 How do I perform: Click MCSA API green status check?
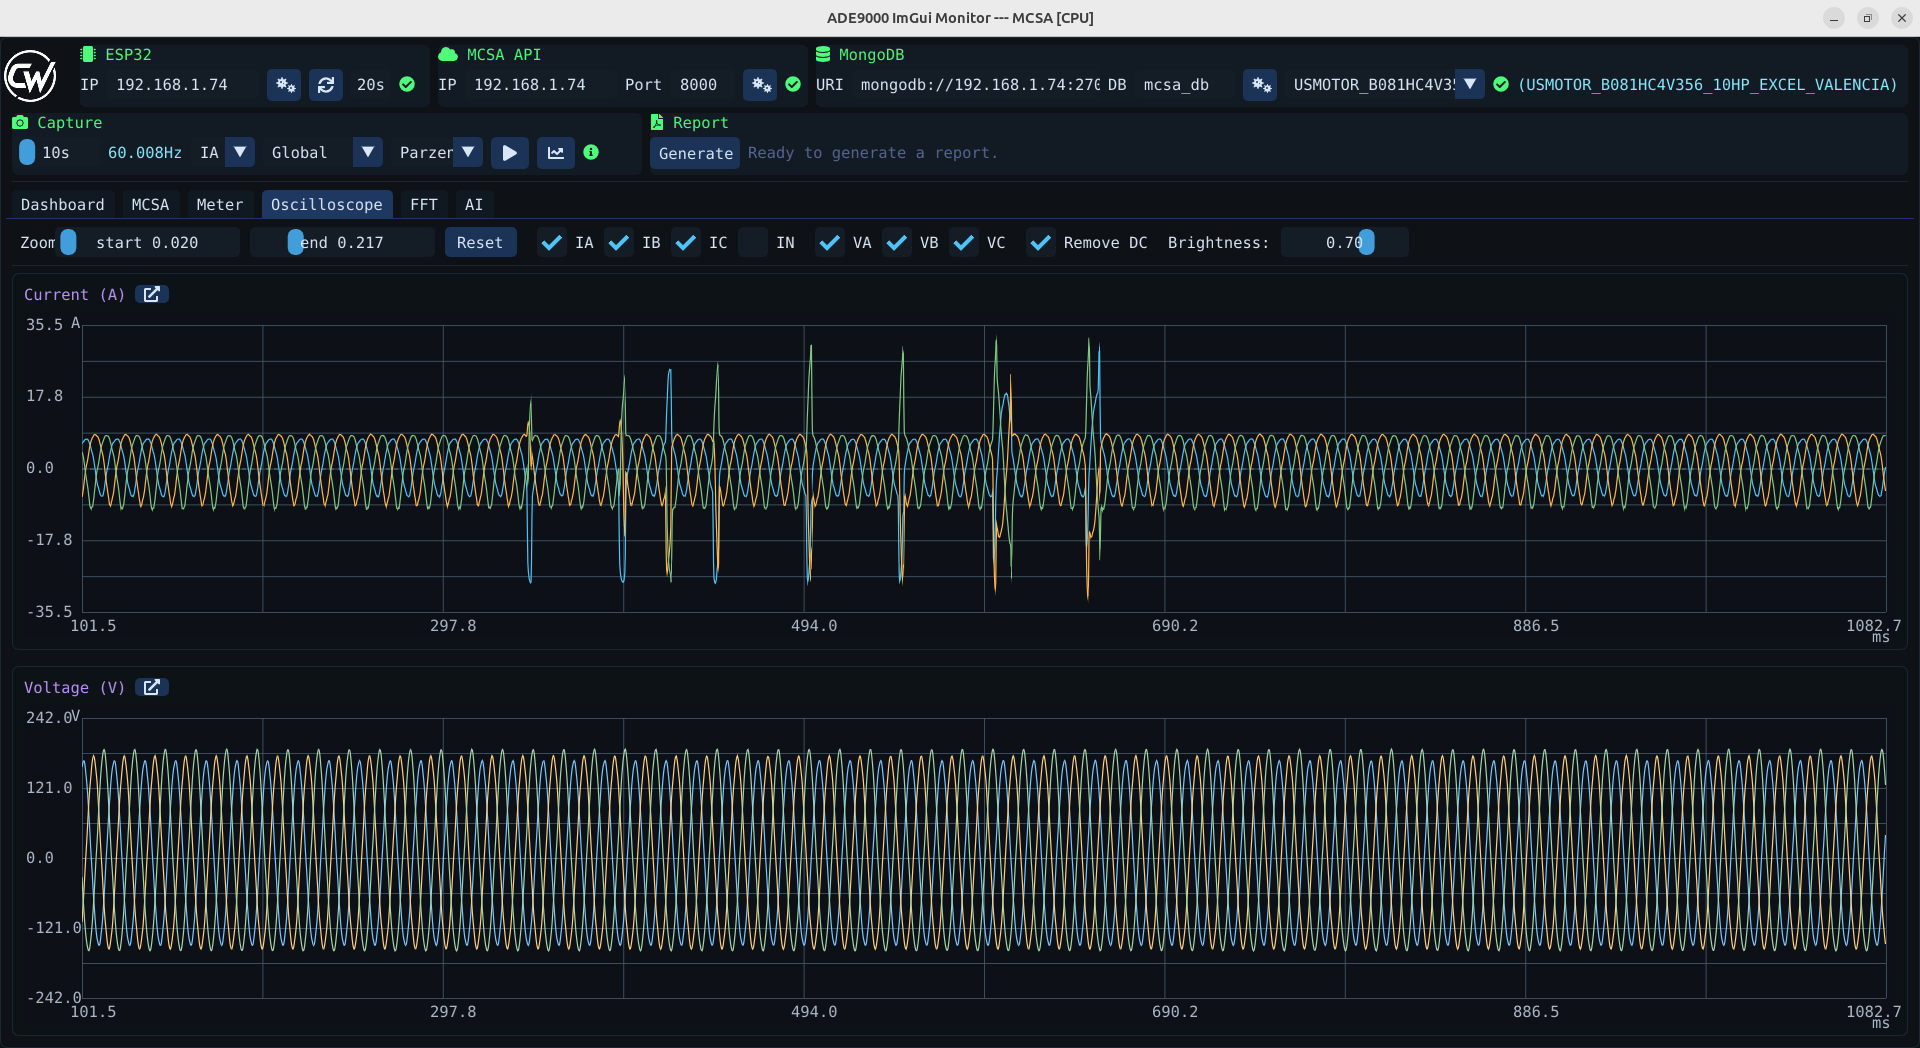(793, 84)
